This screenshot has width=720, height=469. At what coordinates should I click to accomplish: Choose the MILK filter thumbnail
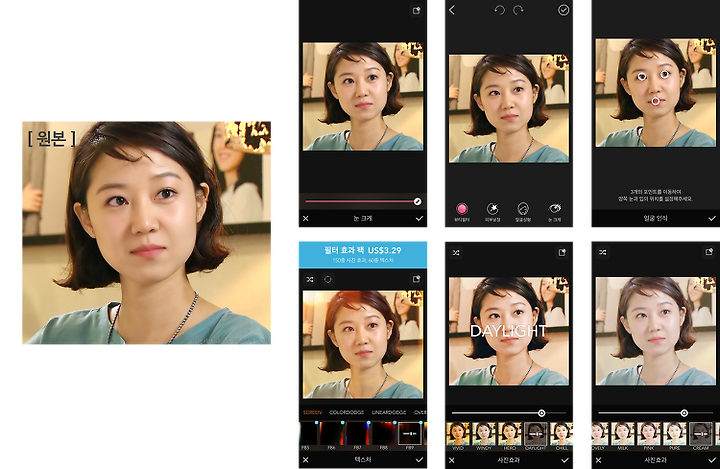click(623, 434)
